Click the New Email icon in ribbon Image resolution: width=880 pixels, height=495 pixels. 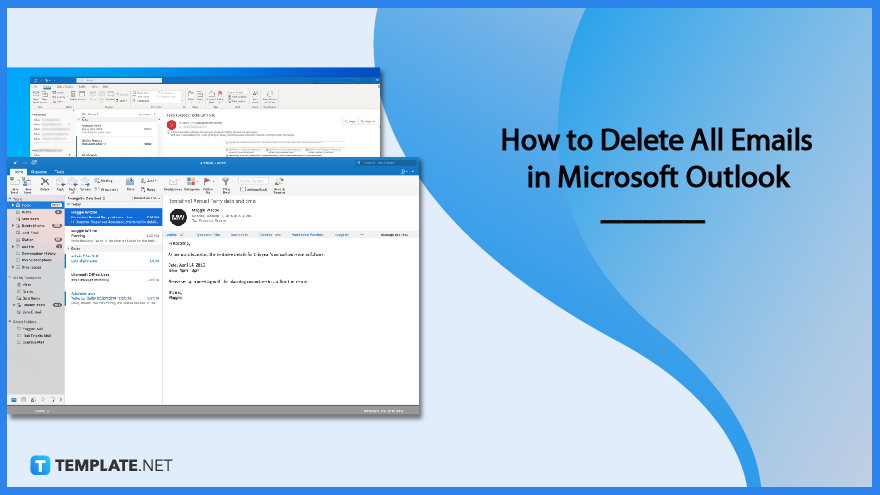pos(14,184)
